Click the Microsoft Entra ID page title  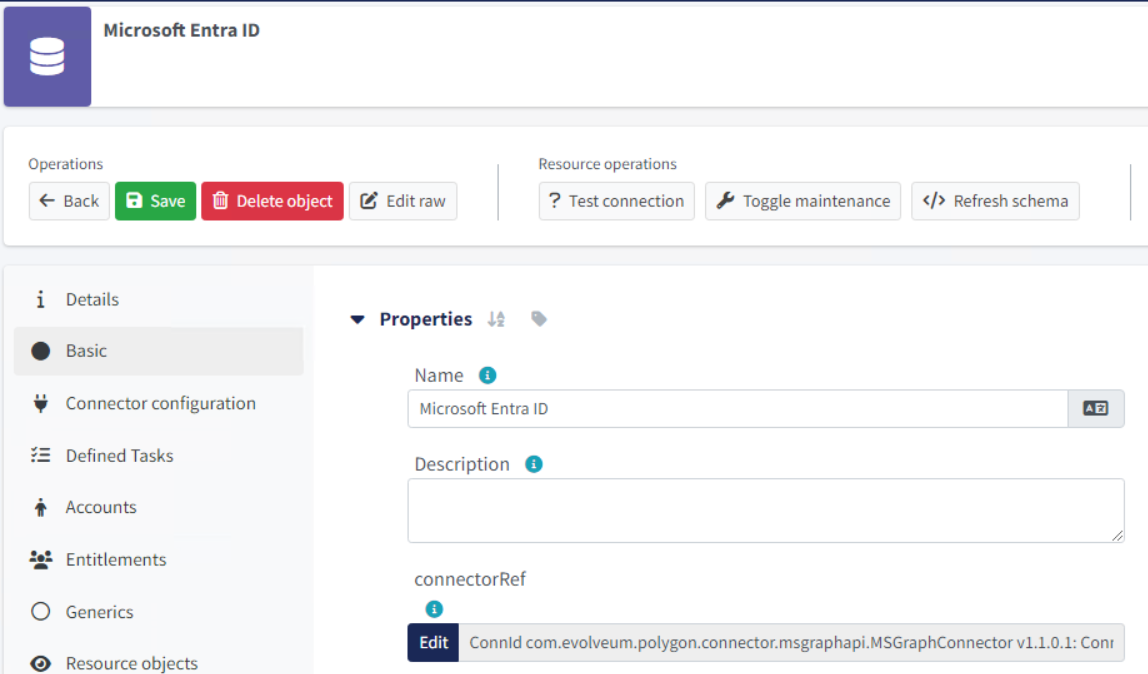pos(182,30)
